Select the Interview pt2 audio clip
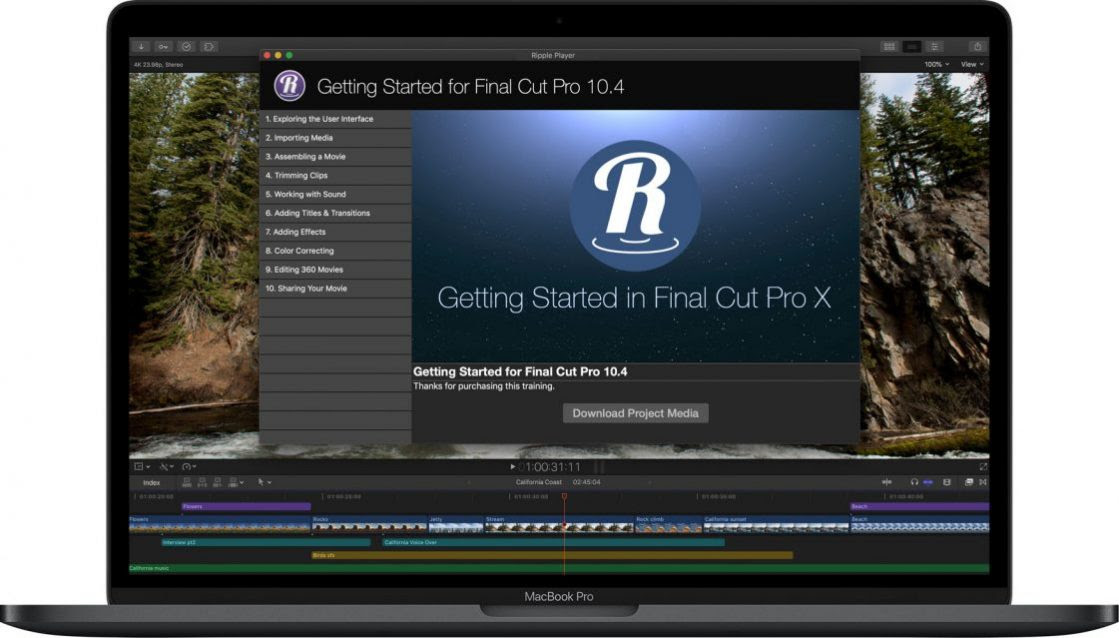This screenshot has height=638, width=1119. pyautogui.click(x=265, y=542)
